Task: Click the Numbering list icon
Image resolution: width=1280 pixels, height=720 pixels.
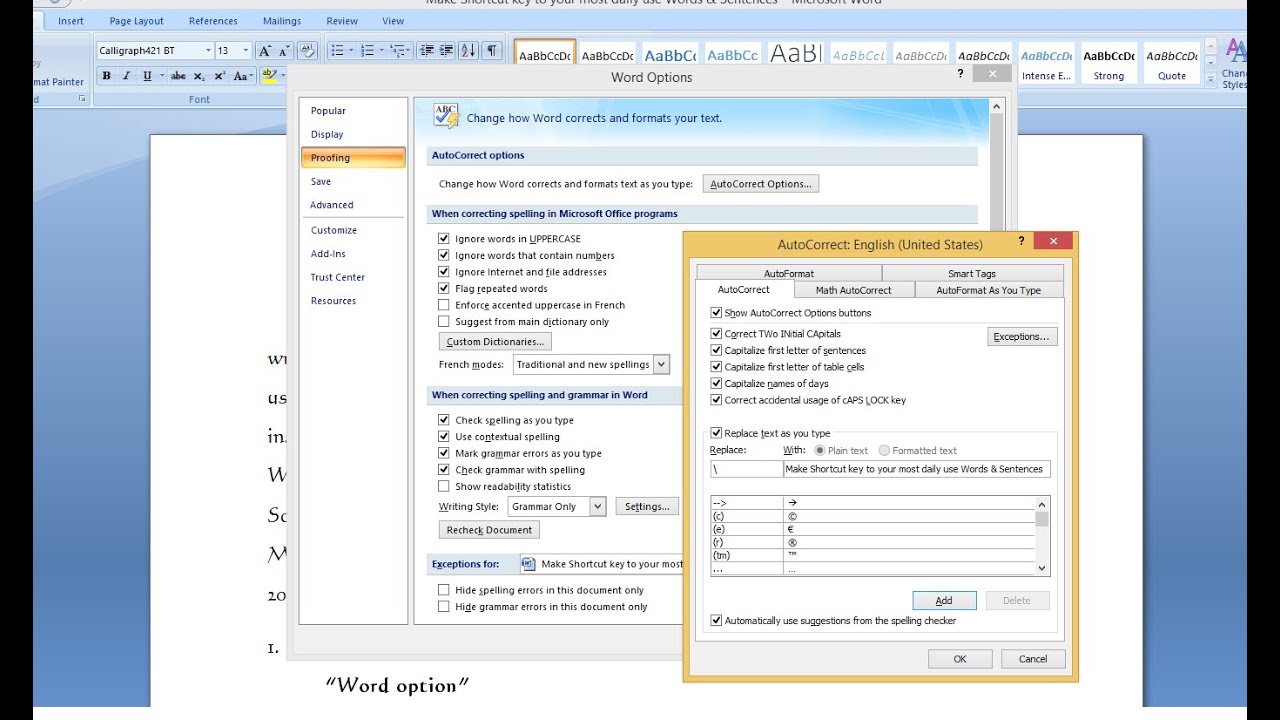Action: (367, 51)
